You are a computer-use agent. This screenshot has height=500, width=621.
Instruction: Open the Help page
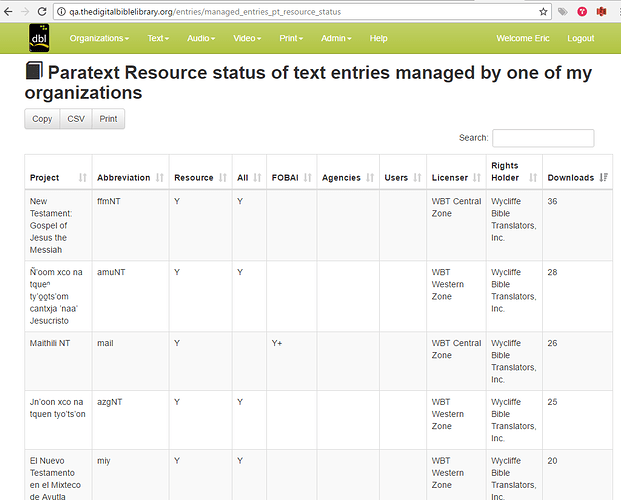378,38
